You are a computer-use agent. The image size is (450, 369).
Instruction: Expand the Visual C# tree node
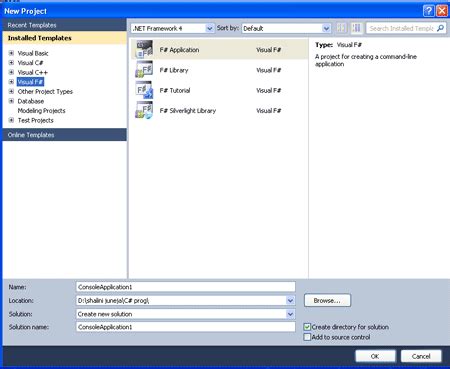pos(11,63)
